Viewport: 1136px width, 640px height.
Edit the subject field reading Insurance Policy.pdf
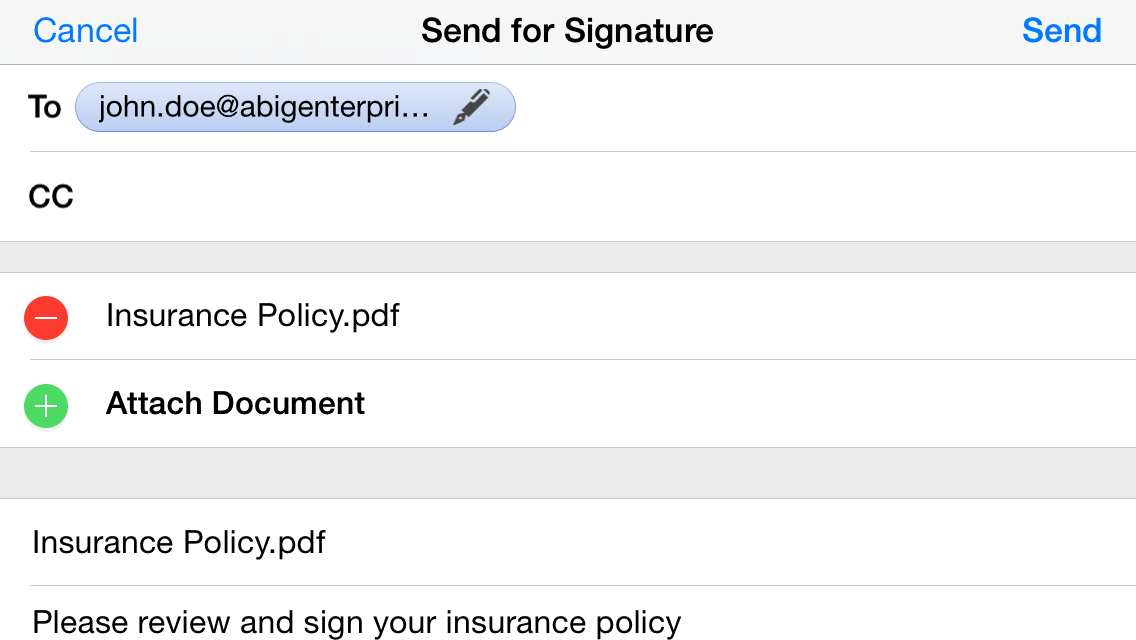click(179, 543)
